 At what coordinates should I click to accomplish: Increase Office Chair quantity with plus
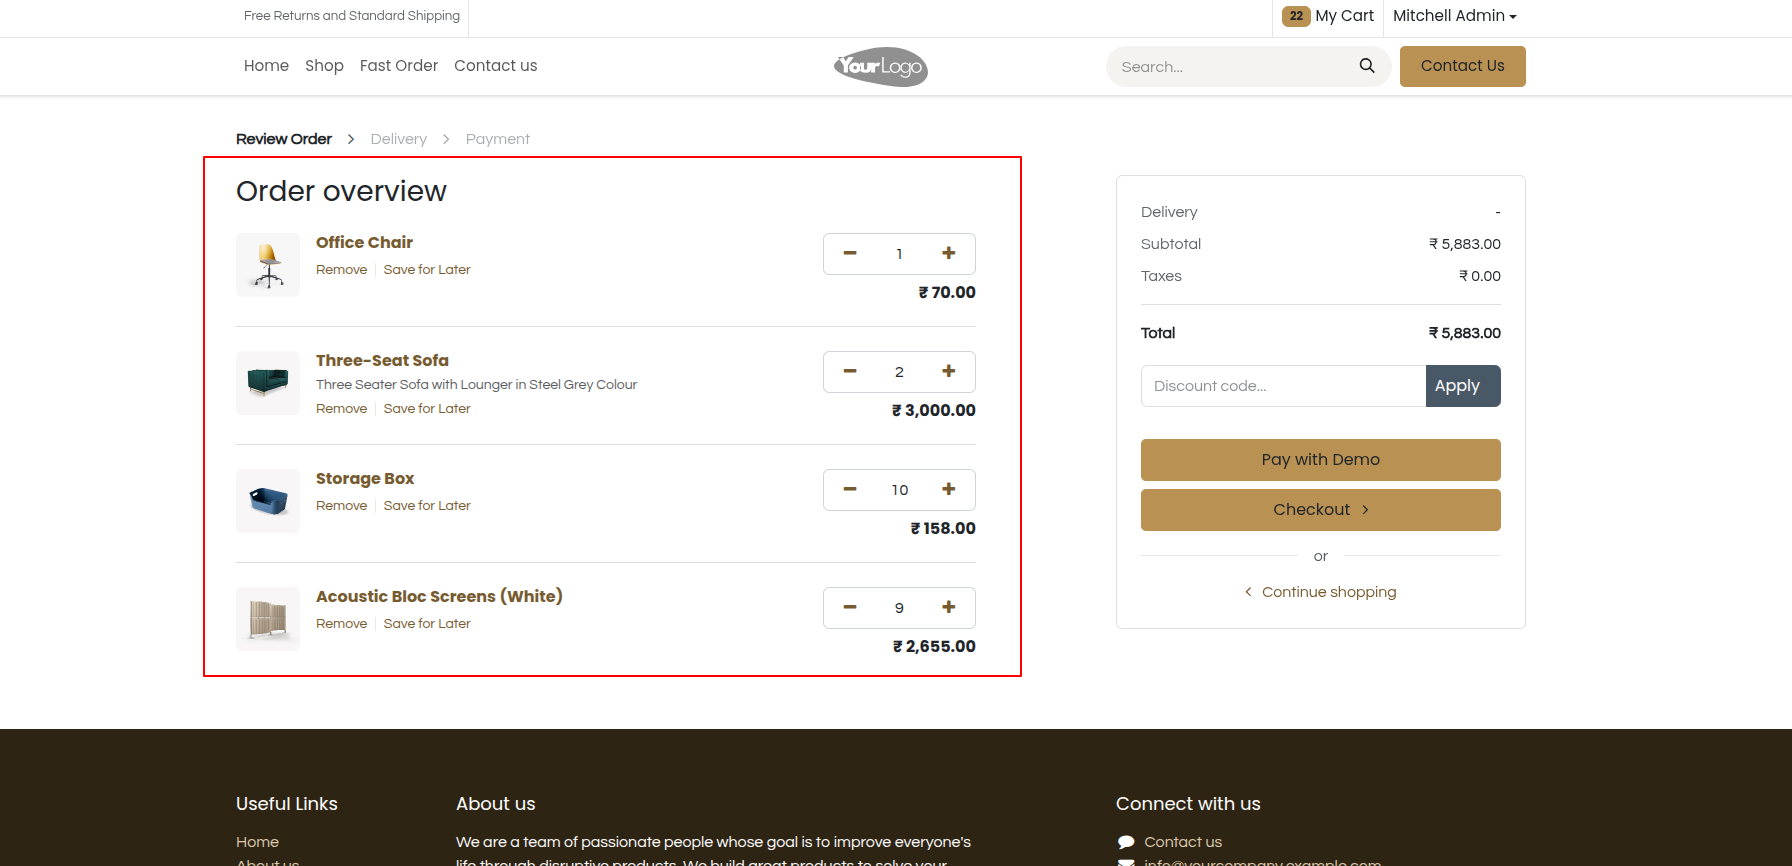[x=949, y=253]
